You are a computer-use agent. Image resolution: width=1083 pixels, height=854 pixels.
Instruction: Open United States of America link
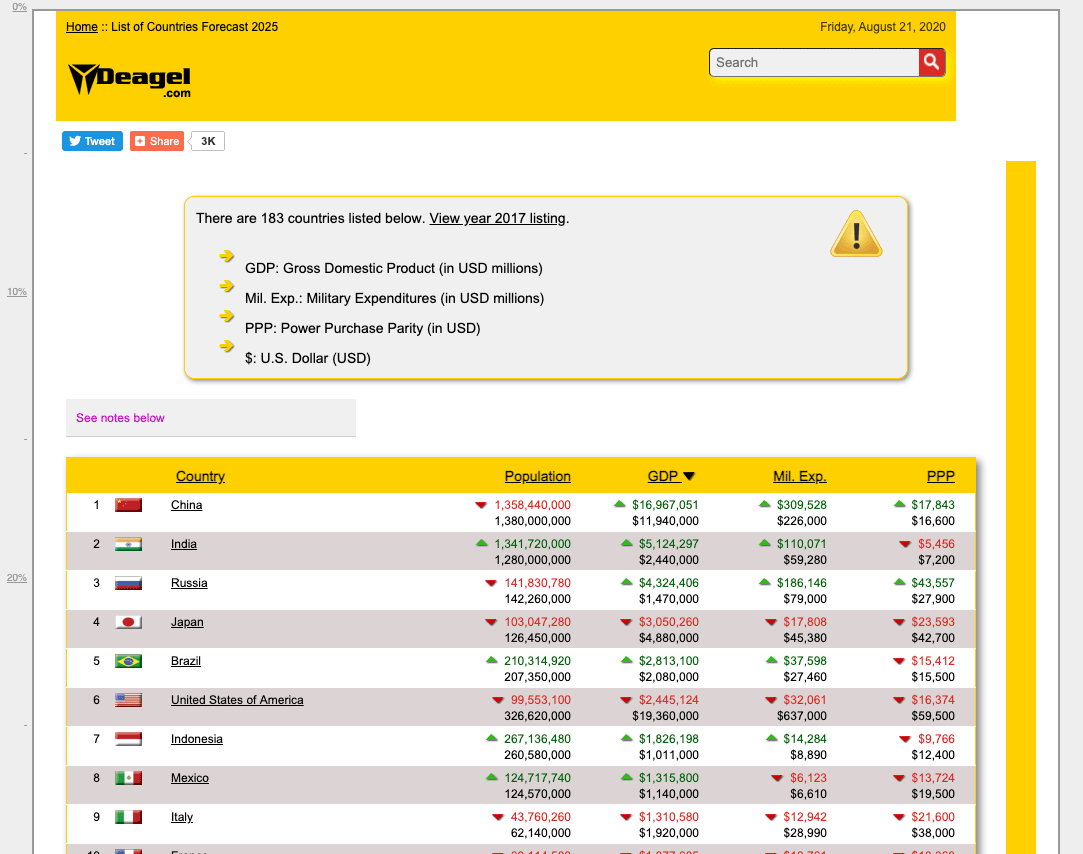(x=237, y=700)
